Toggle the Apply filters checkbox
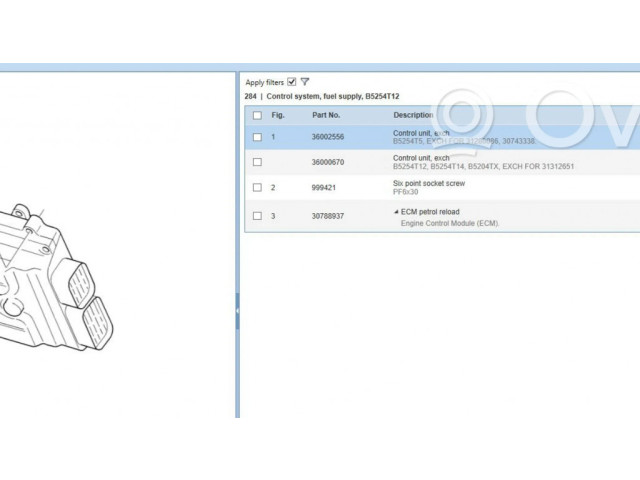Image resolution: width=640 pixels, height=480 pixels. pyautogui.click(x=291, y=81)
